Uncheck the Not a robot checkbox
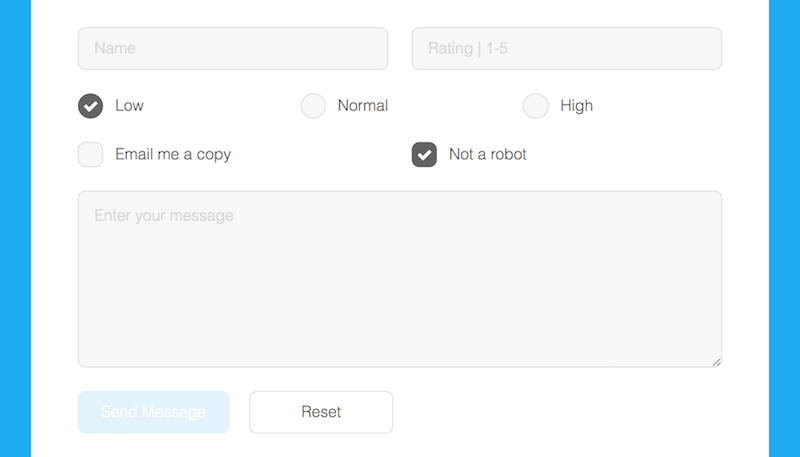The width and height of the screenshot is (800, 457). click(x=424, y=155)
